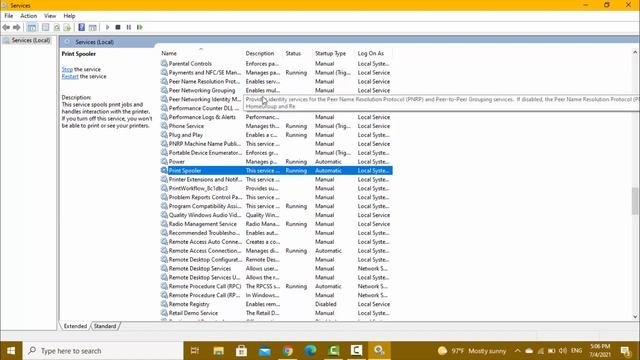Open the View menu
The width and height of the screenshot is (640, 360).
pos(50,16)
